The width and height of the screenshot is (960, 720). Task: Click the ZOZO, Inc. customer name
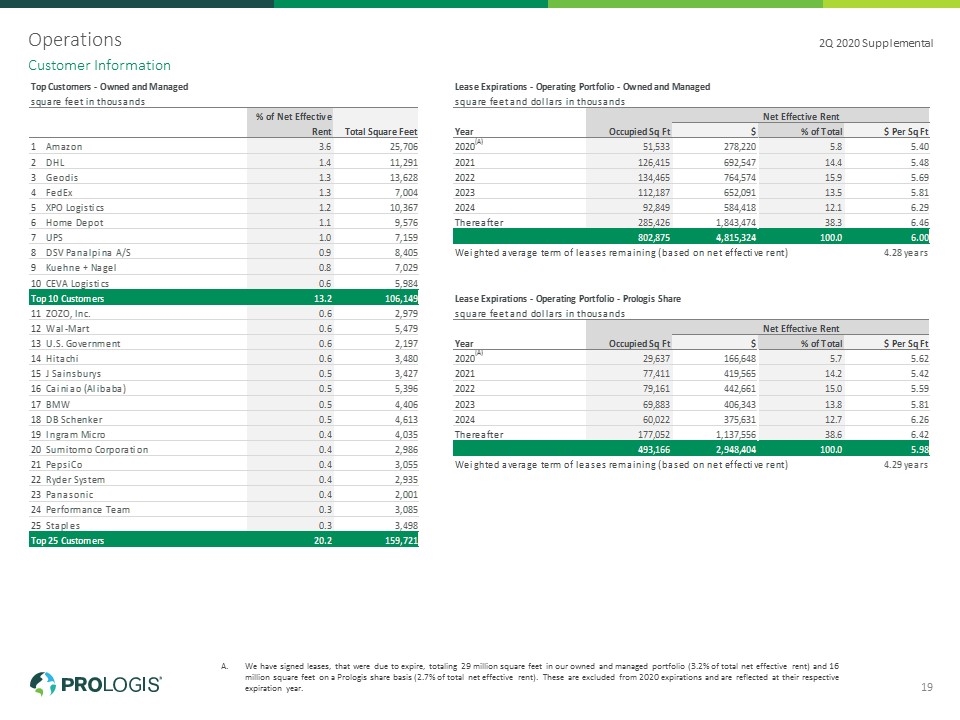[68, 313]
